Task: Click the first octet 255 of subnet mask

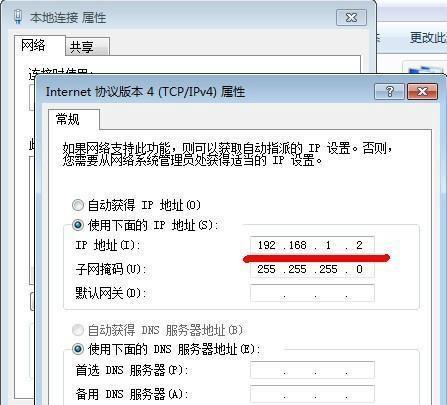Action: 266,269
